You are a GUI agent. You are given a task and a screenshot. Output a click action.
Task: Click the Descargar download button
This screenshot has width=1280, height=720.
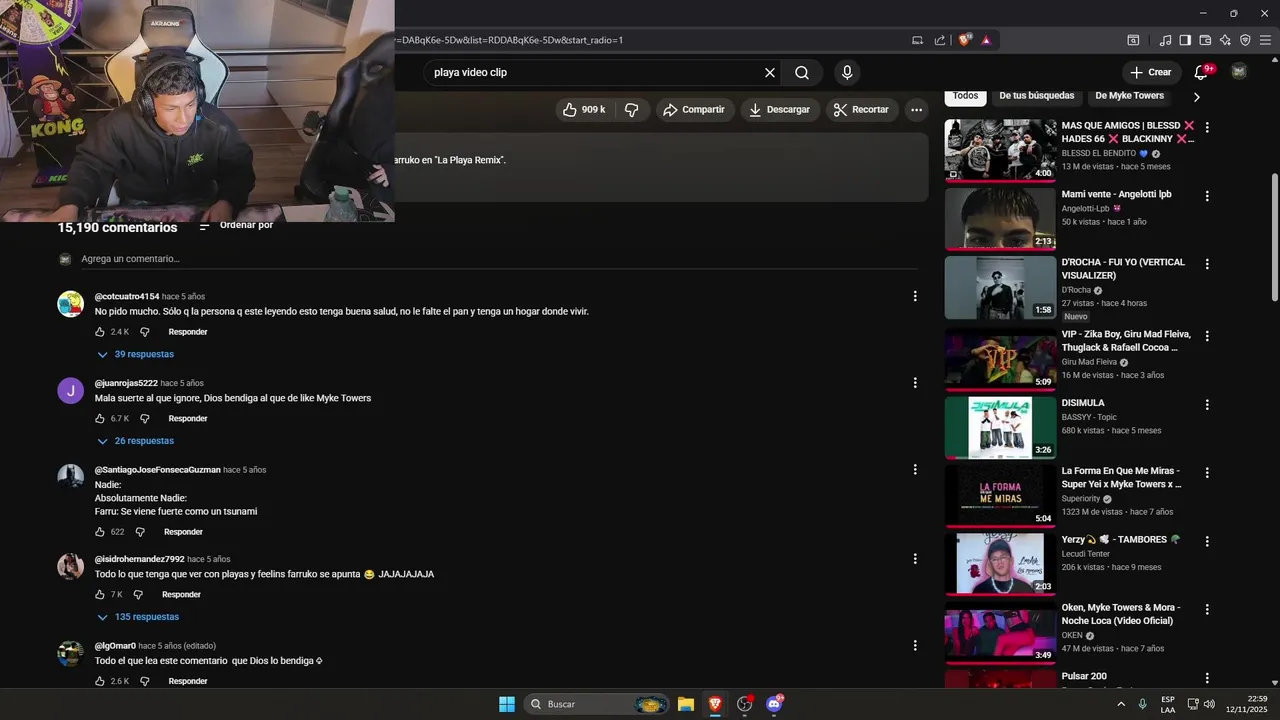(x=780, y=110)
